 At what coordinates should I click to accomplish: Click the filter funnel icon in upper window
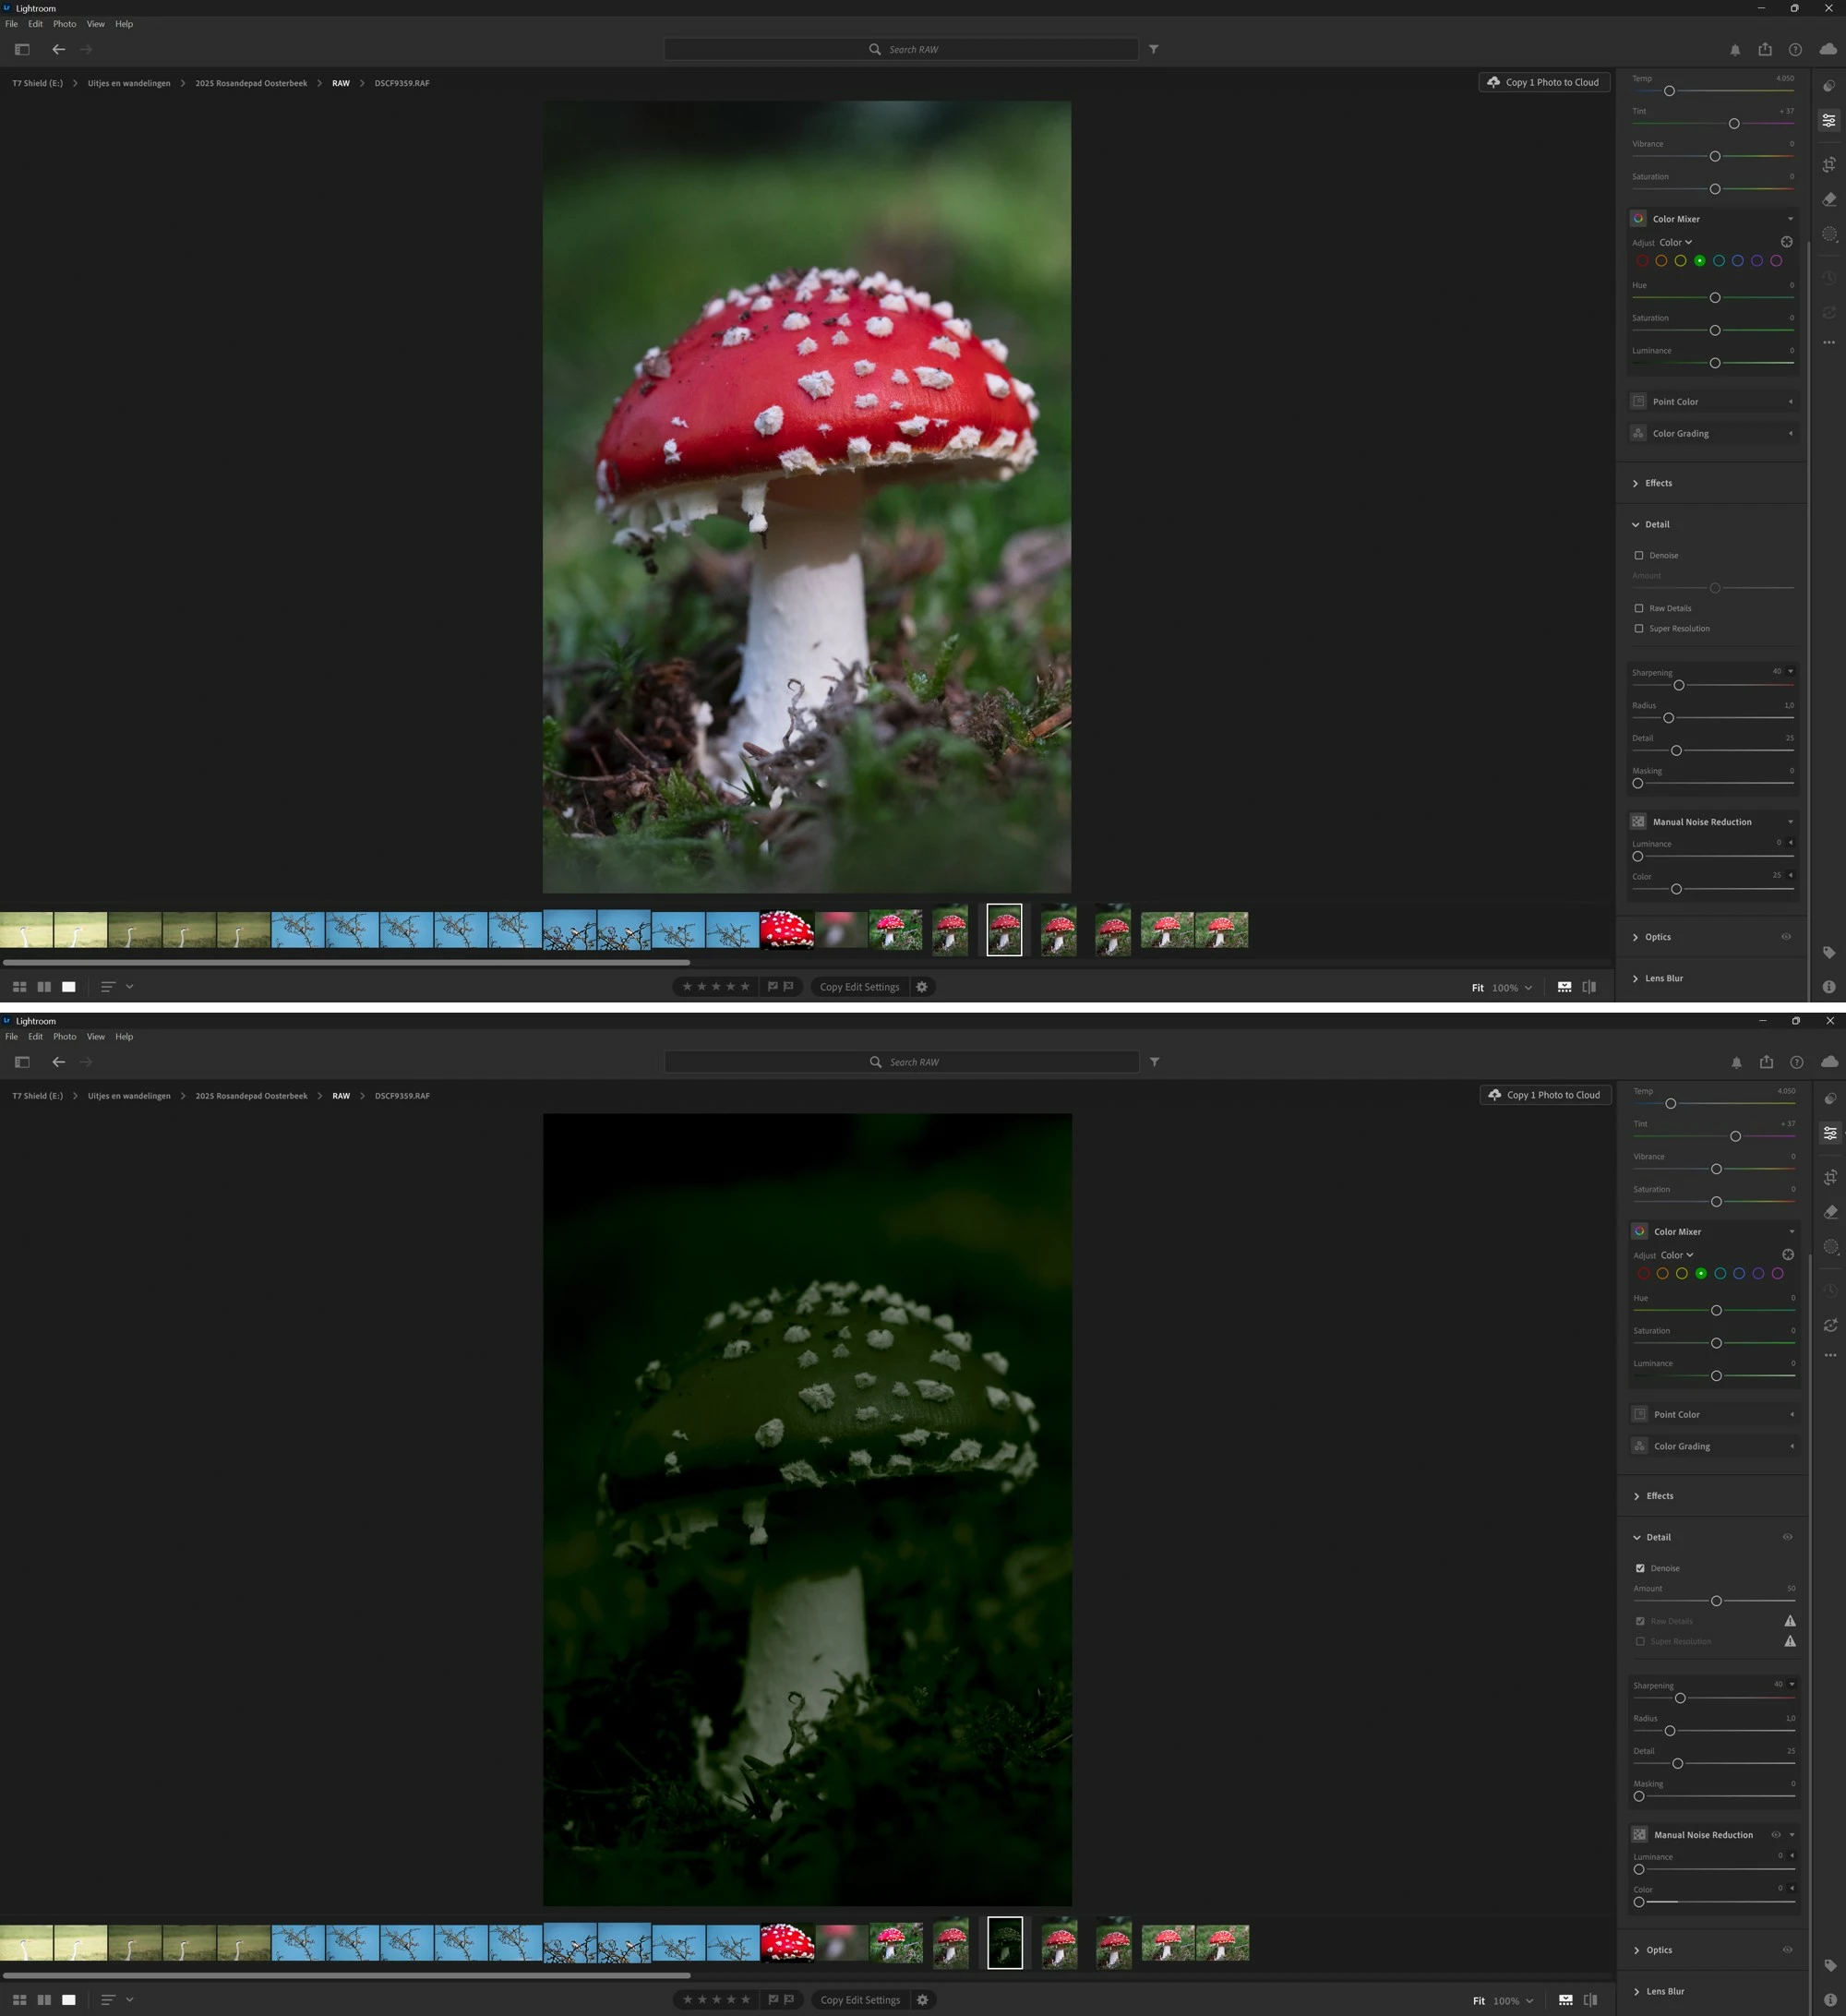pos(1153,49)
